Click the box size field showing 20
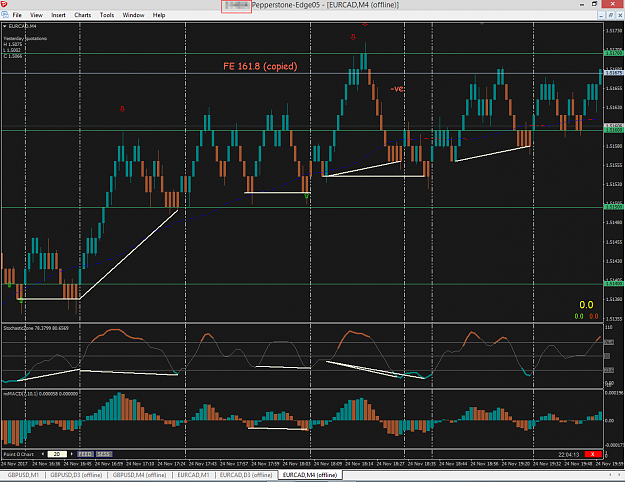 (x=57, y=454)
